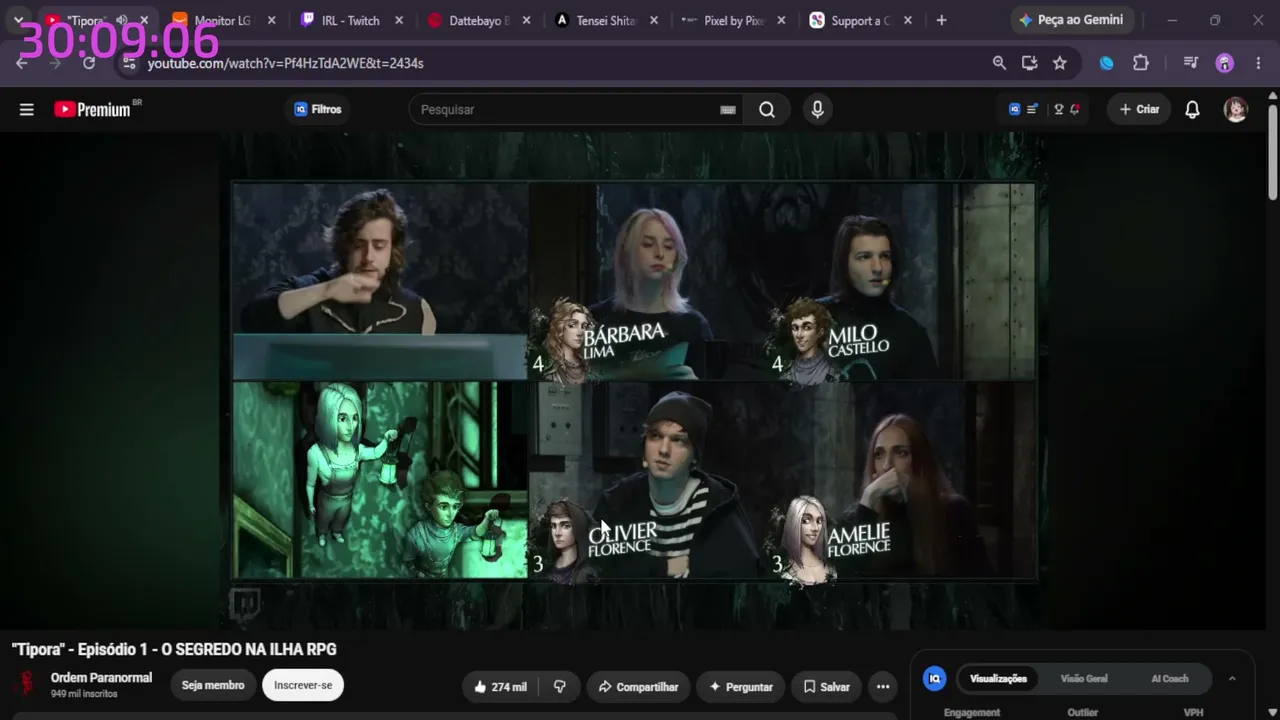1280x720 pixels.
Task: Close the Dattebayo tab
Action: pyautogui.click(x=527, y=20)
